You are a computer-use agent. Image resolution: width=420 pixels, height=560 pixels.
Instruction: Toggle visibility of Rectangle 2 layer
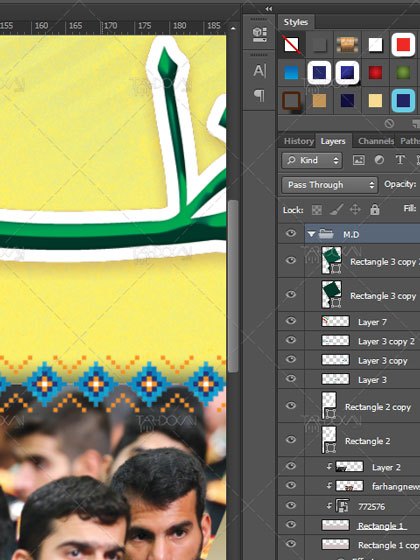pyautogui.click(x=291, y=440)
